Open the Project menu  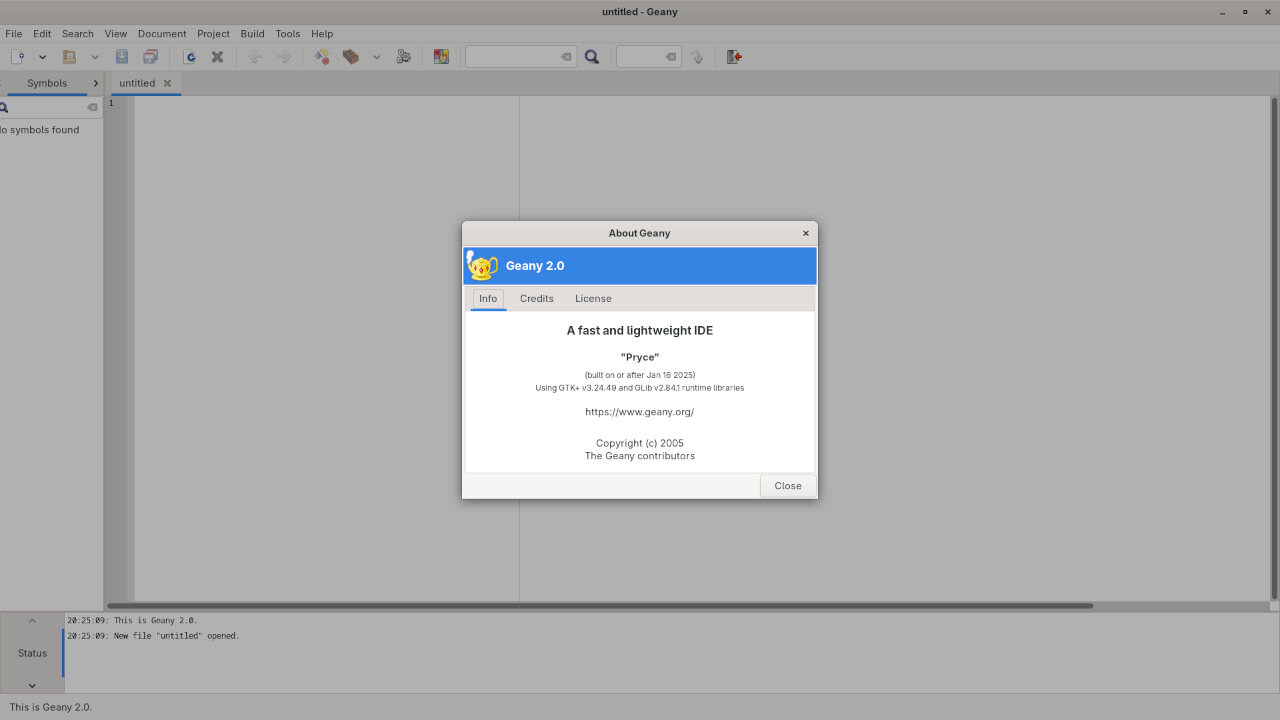pos(213,34)
